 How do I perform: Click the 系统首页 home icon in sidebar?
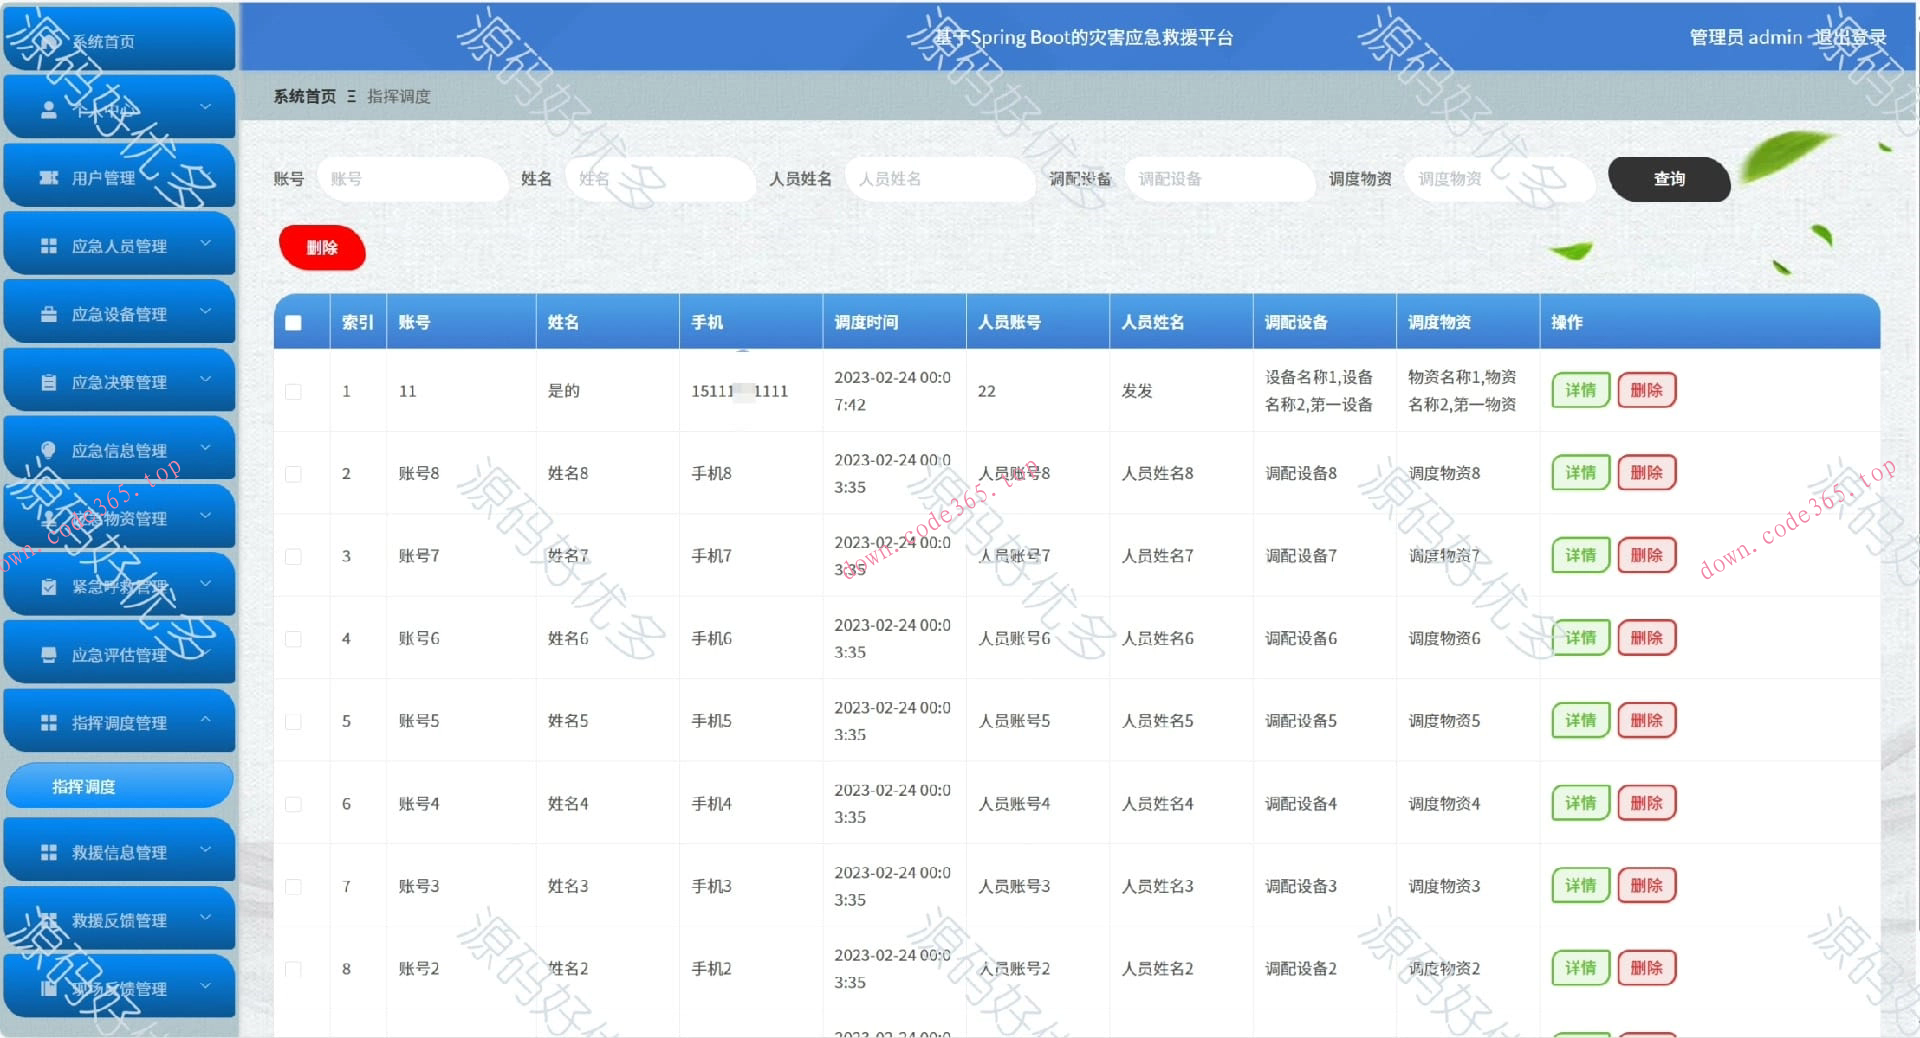point(46,40)
